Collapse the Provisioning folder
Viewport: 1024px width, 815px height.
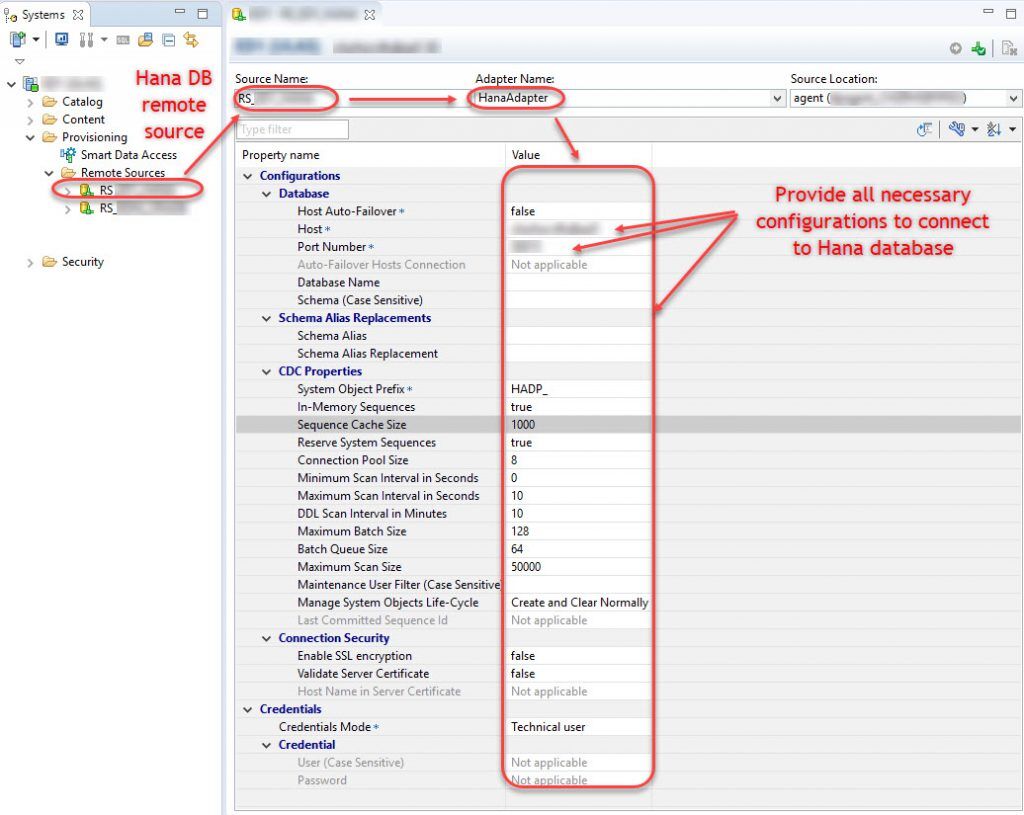coord(30,137)
